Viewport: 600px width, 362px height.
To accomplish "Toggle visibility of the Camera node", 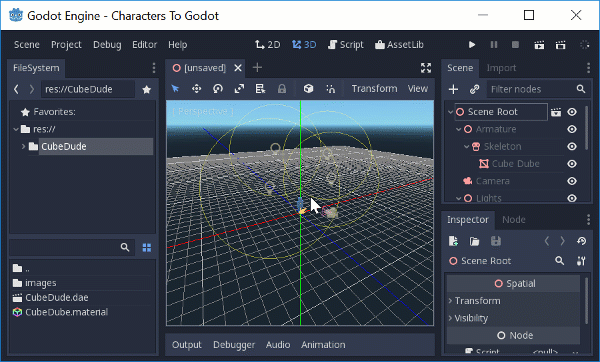I will point(572,181).
